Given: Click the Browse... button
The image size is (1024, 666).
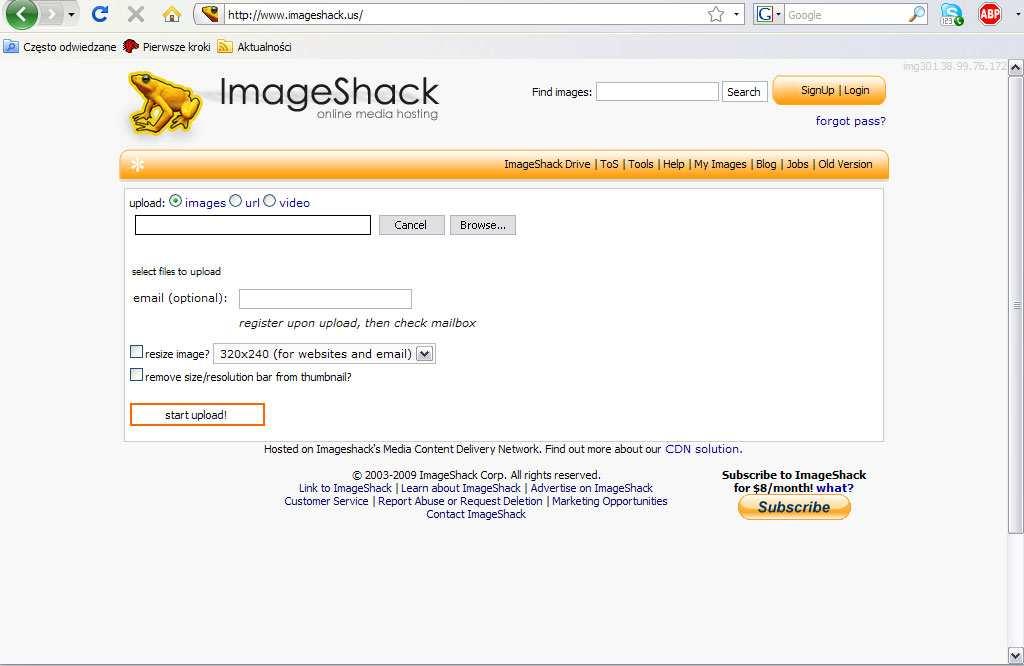Looking at the screenshot, I should click(483, 225).
